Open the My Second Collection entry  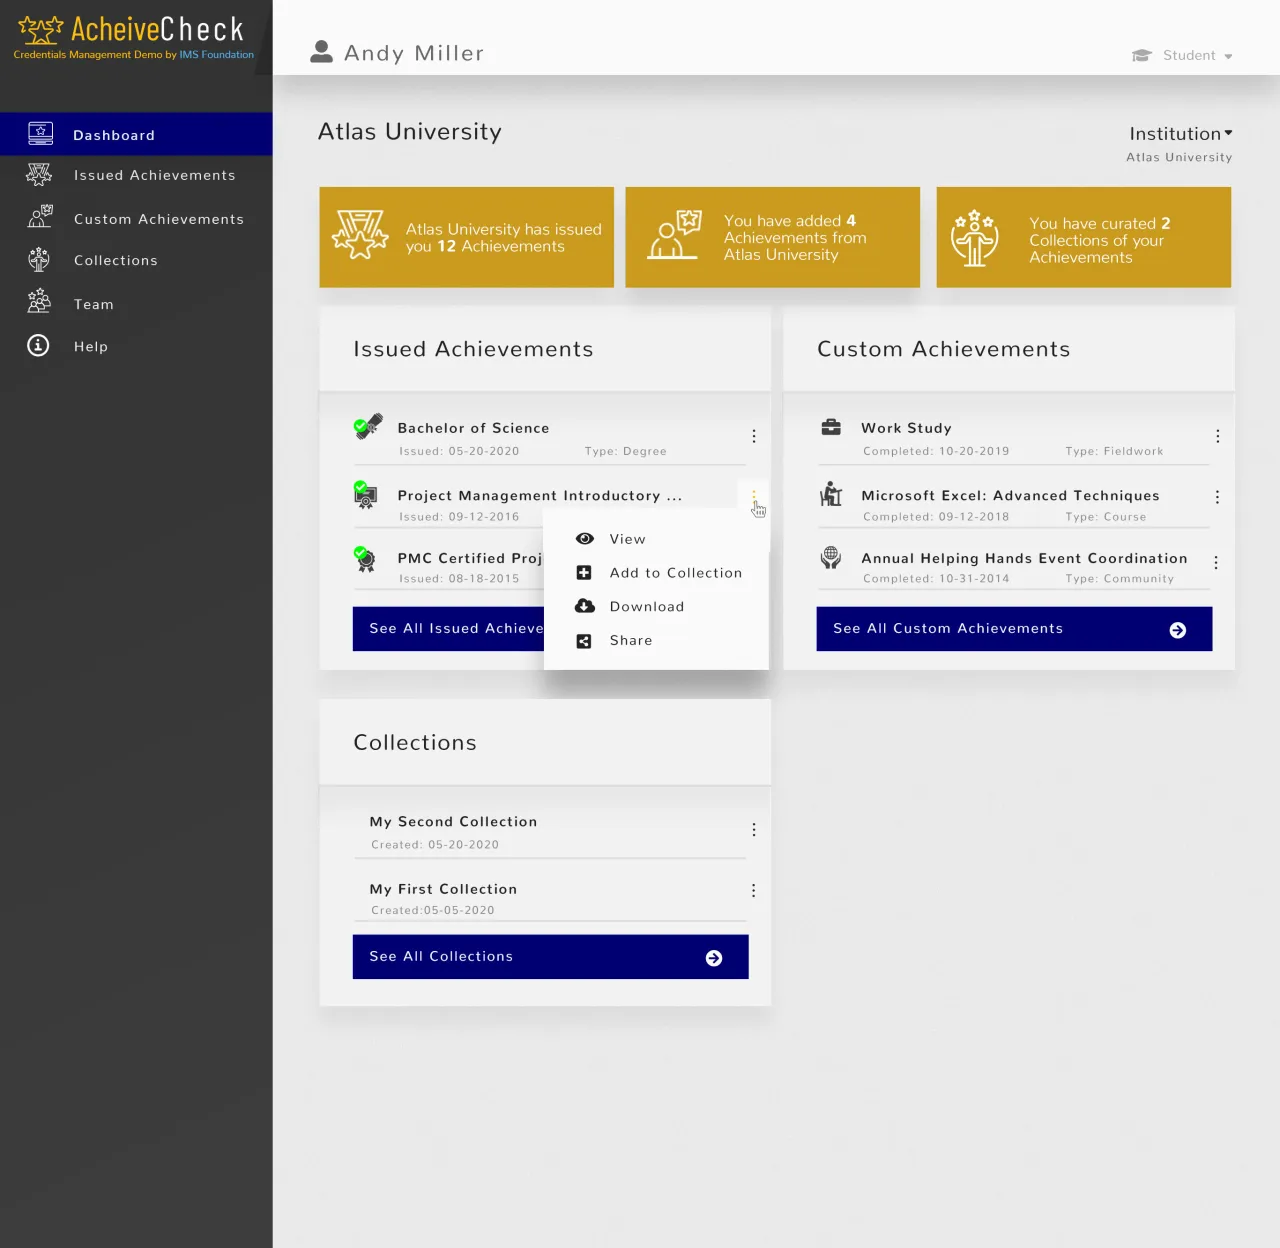pos(453,821)
